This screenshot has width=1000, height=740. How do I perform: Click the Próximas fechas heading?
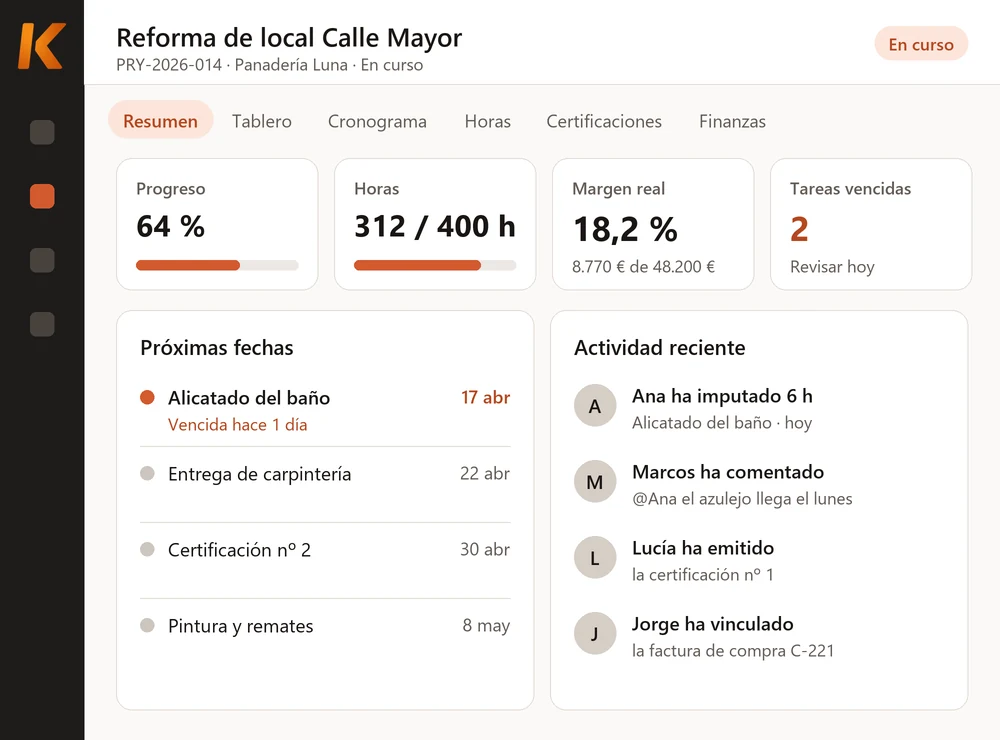click(x=217, y=348)
